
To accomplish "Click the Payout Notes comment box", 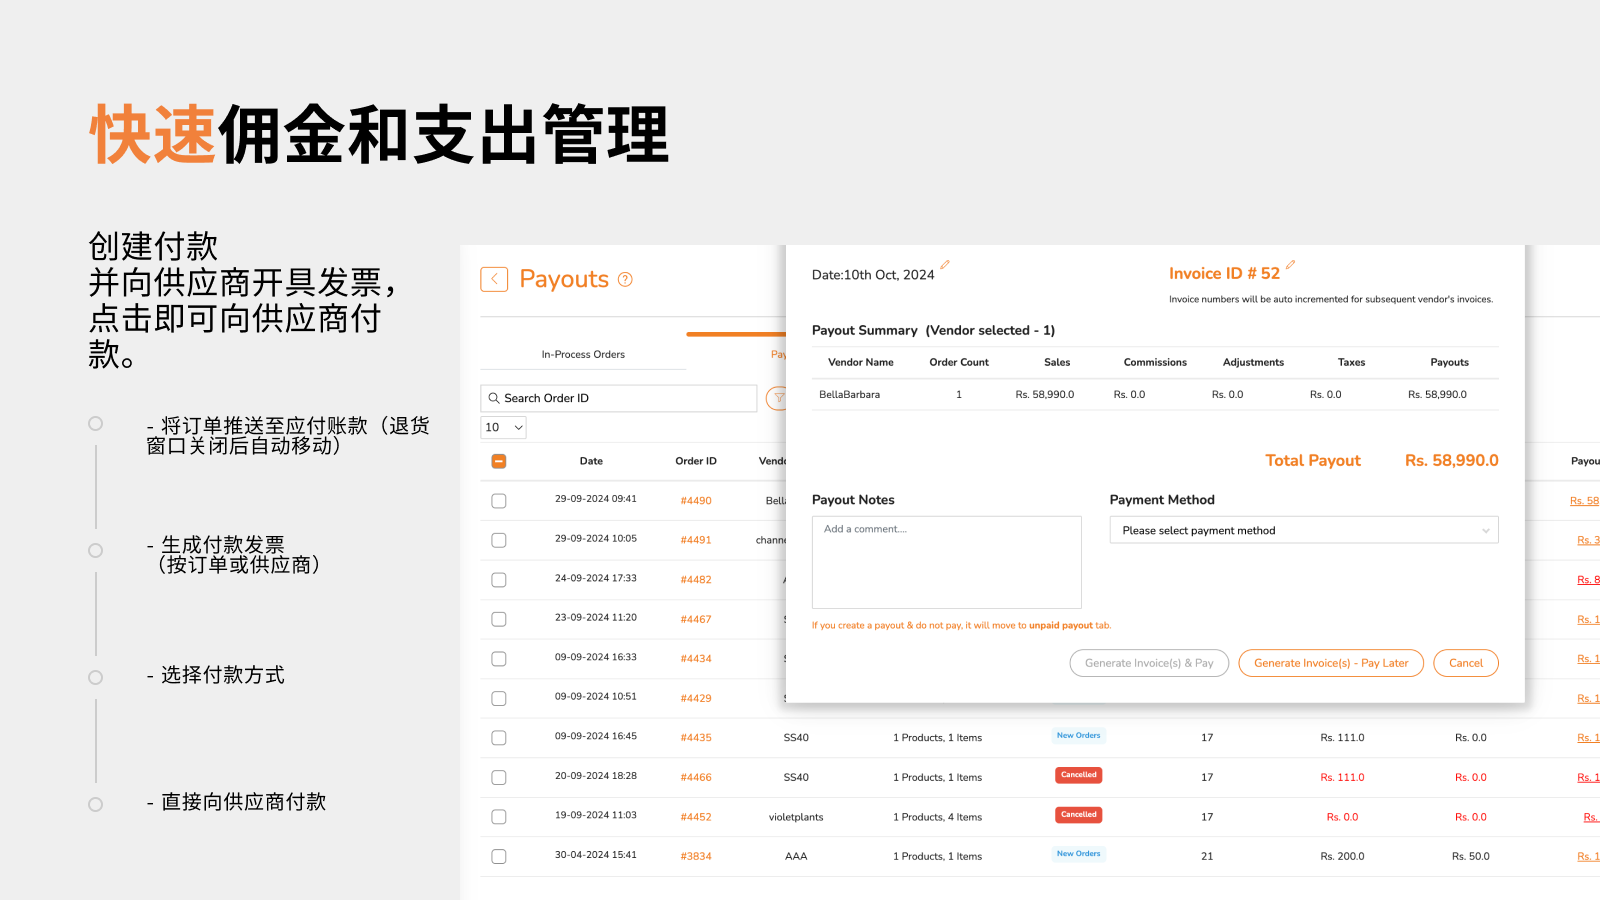I will tap(947, 562).
